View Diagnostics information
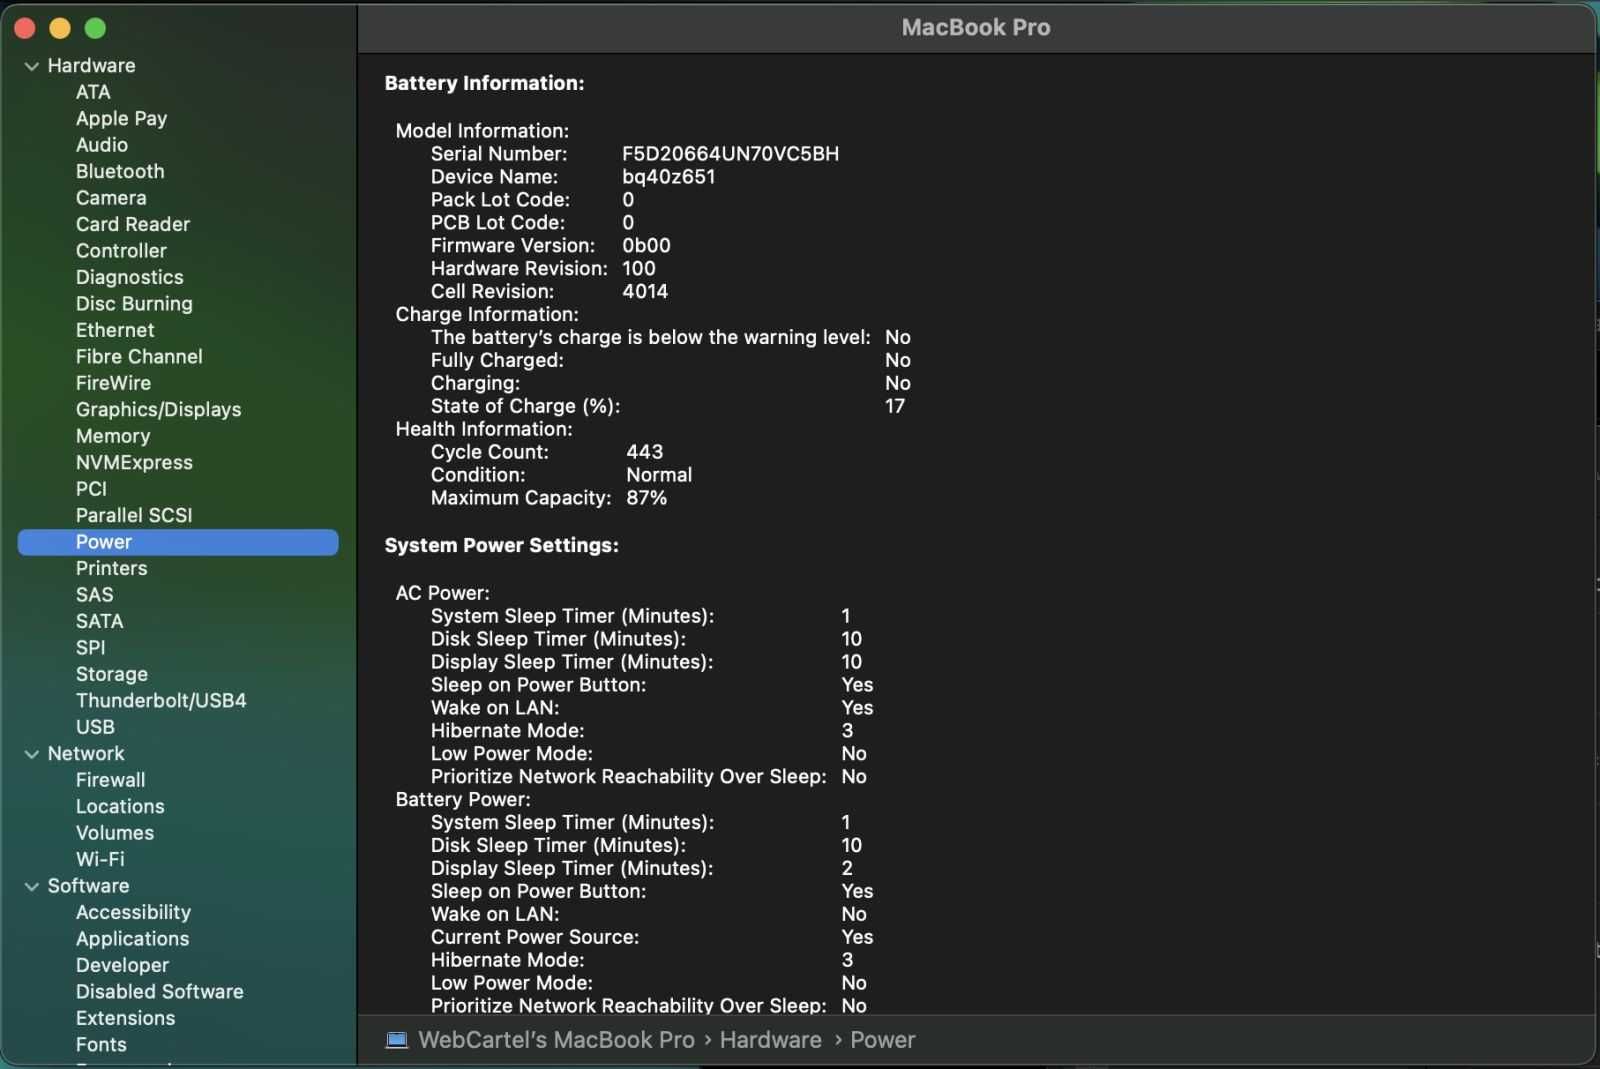The image size is (1600, 1069). click(x=130, y=277)
